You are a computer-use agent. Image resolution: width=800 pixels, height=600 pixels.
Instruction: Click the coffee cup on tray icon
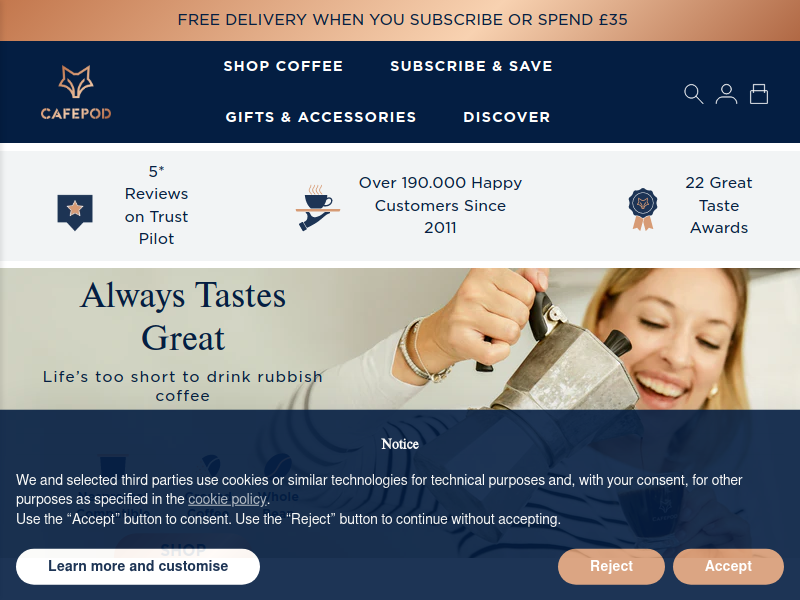tap(317, 207)
